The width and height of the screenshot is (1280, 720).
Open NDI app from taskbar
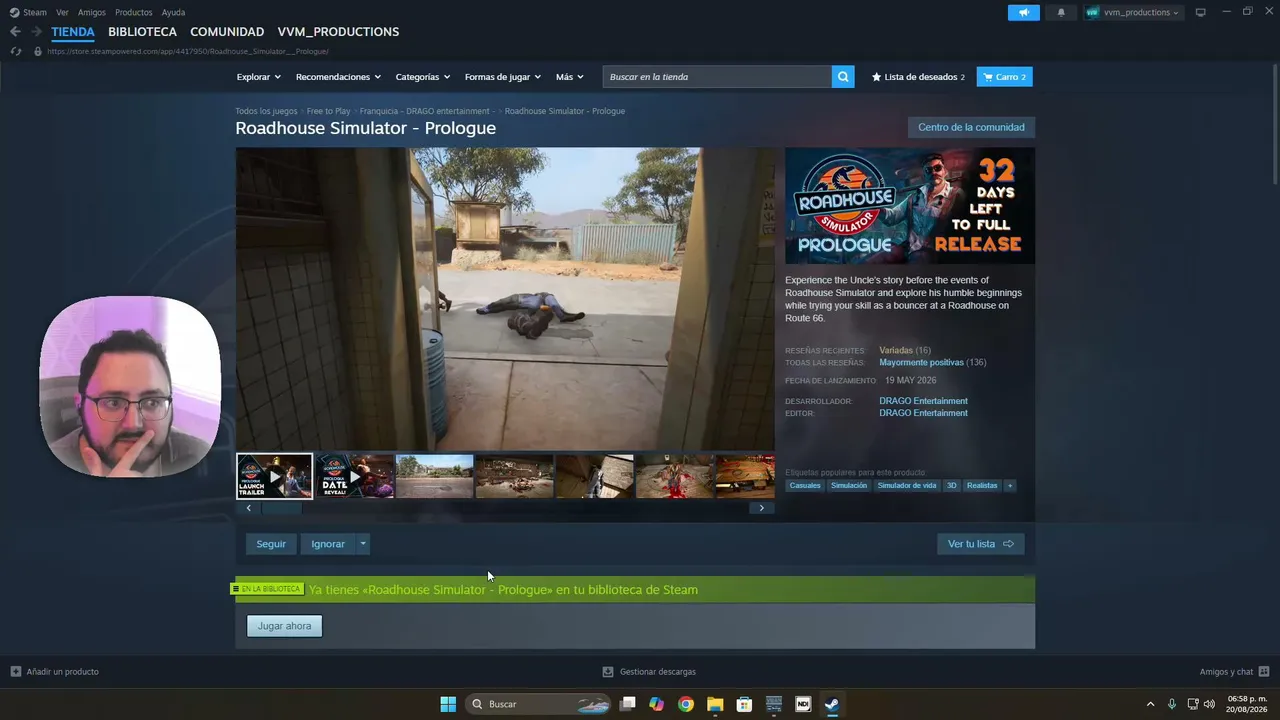click(x=802, y=704)
